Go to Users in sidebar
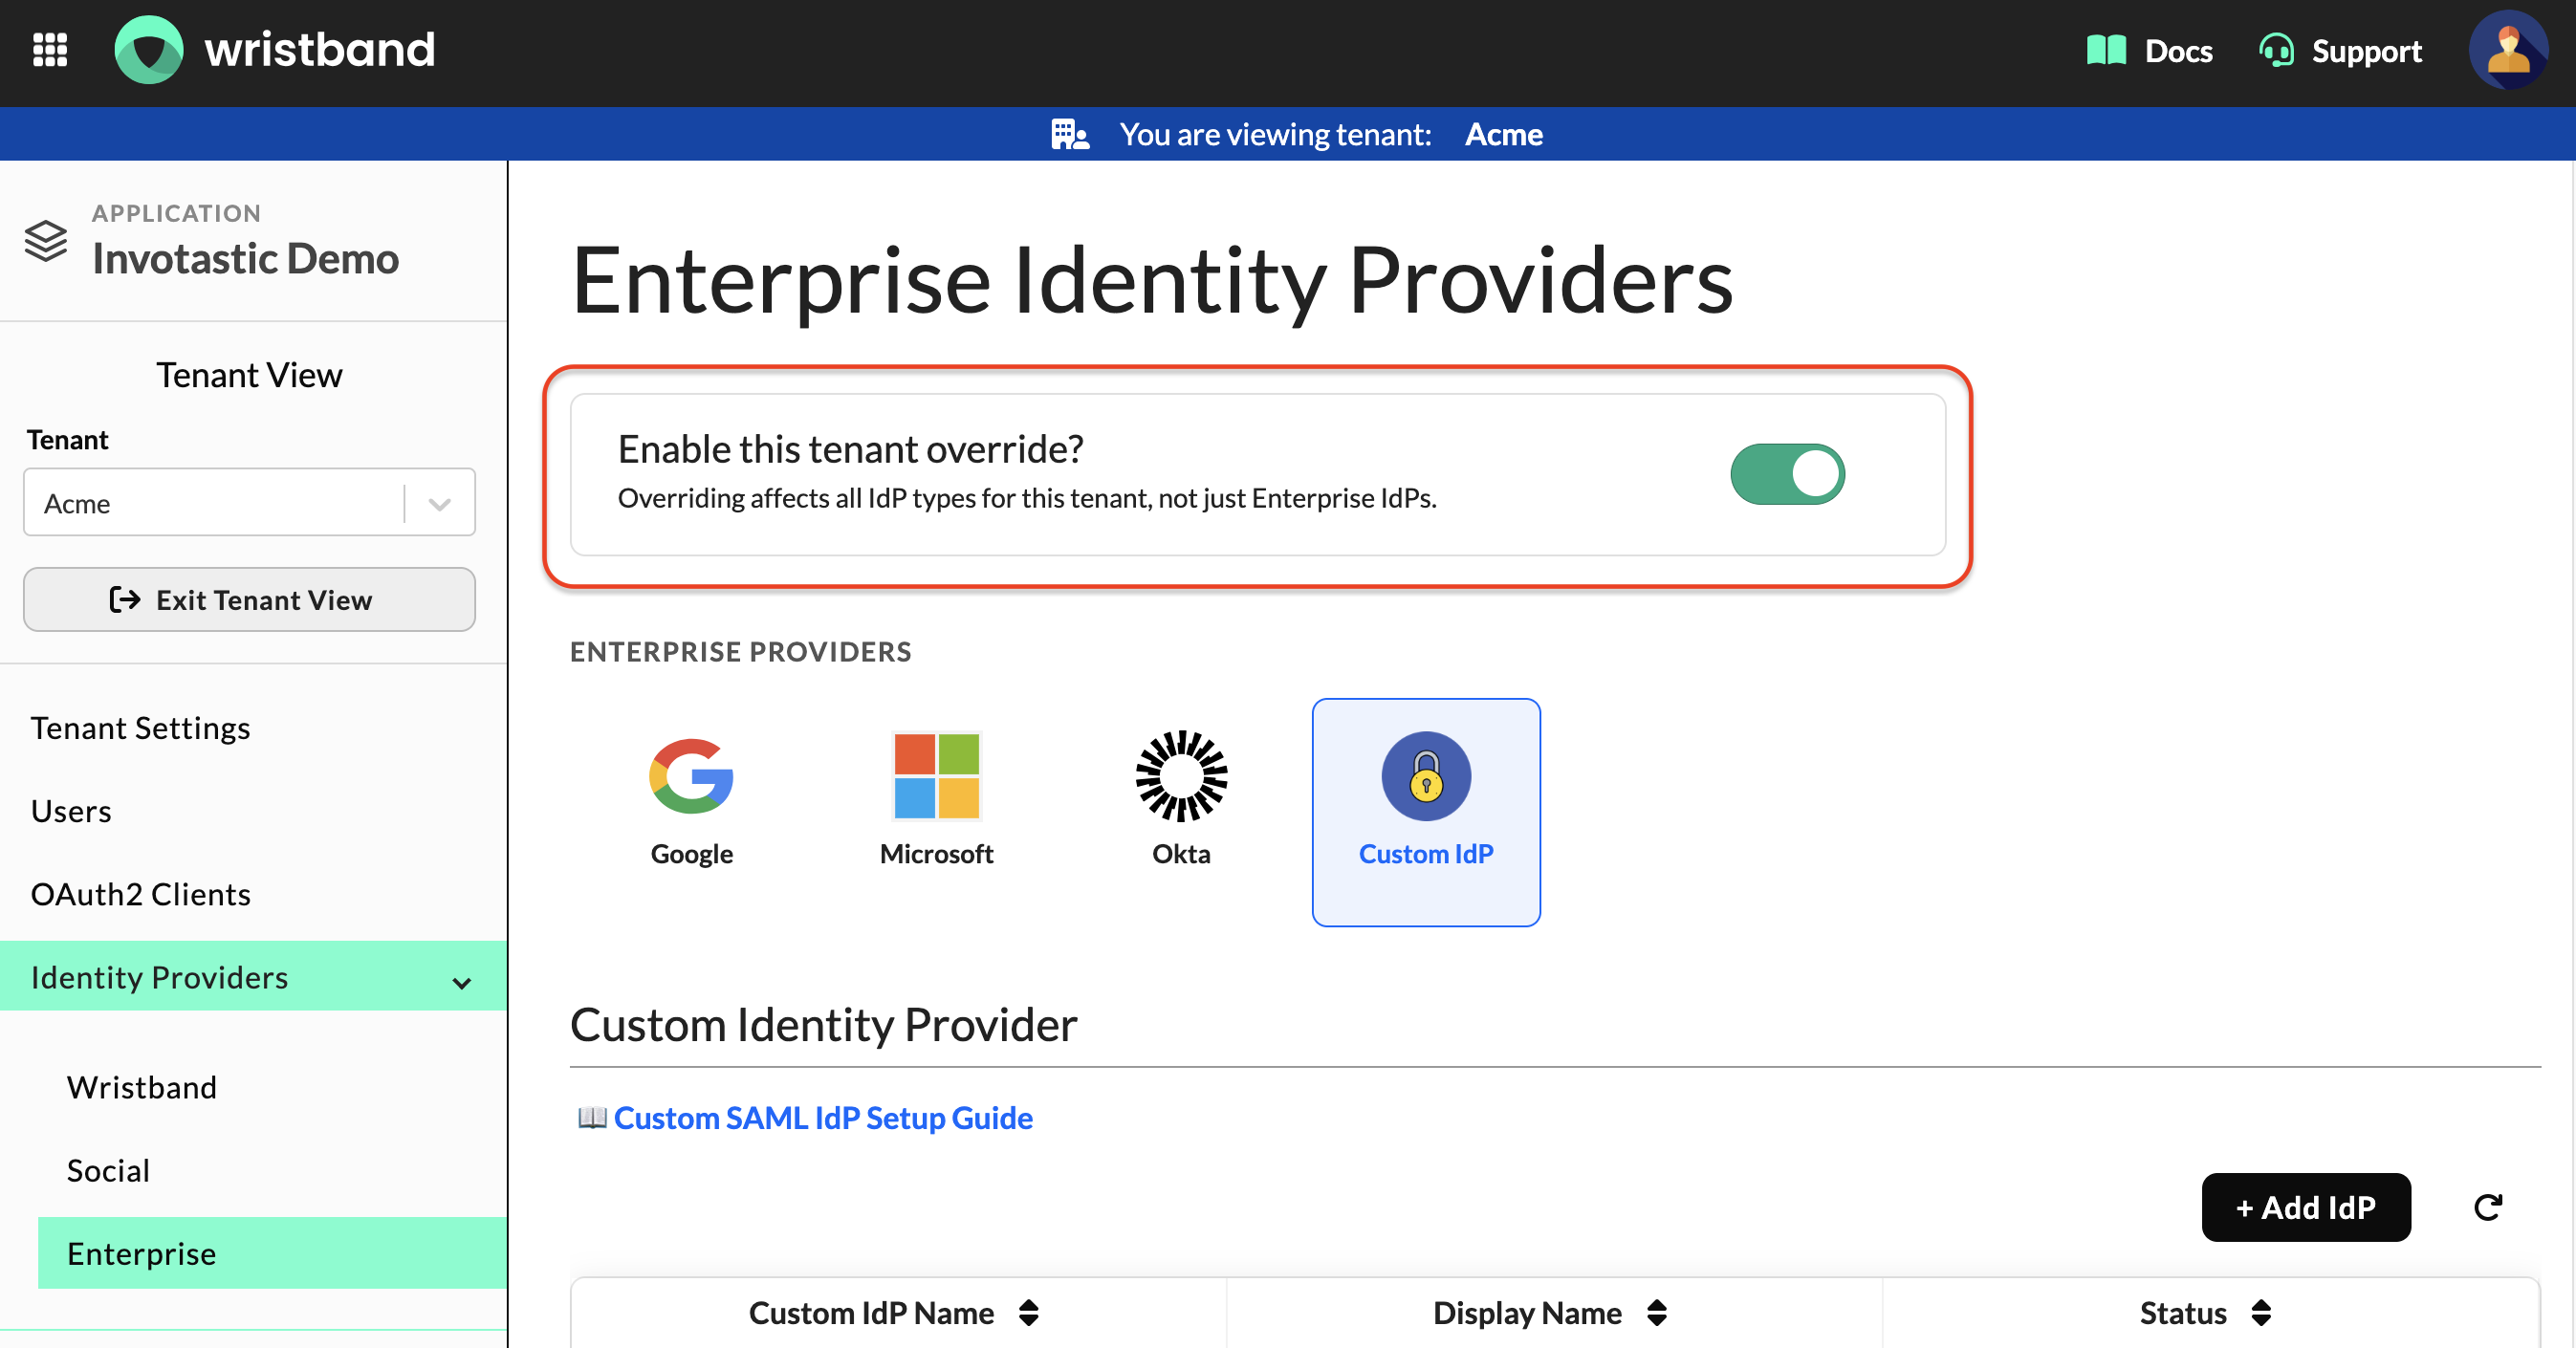 pos(71,811)
